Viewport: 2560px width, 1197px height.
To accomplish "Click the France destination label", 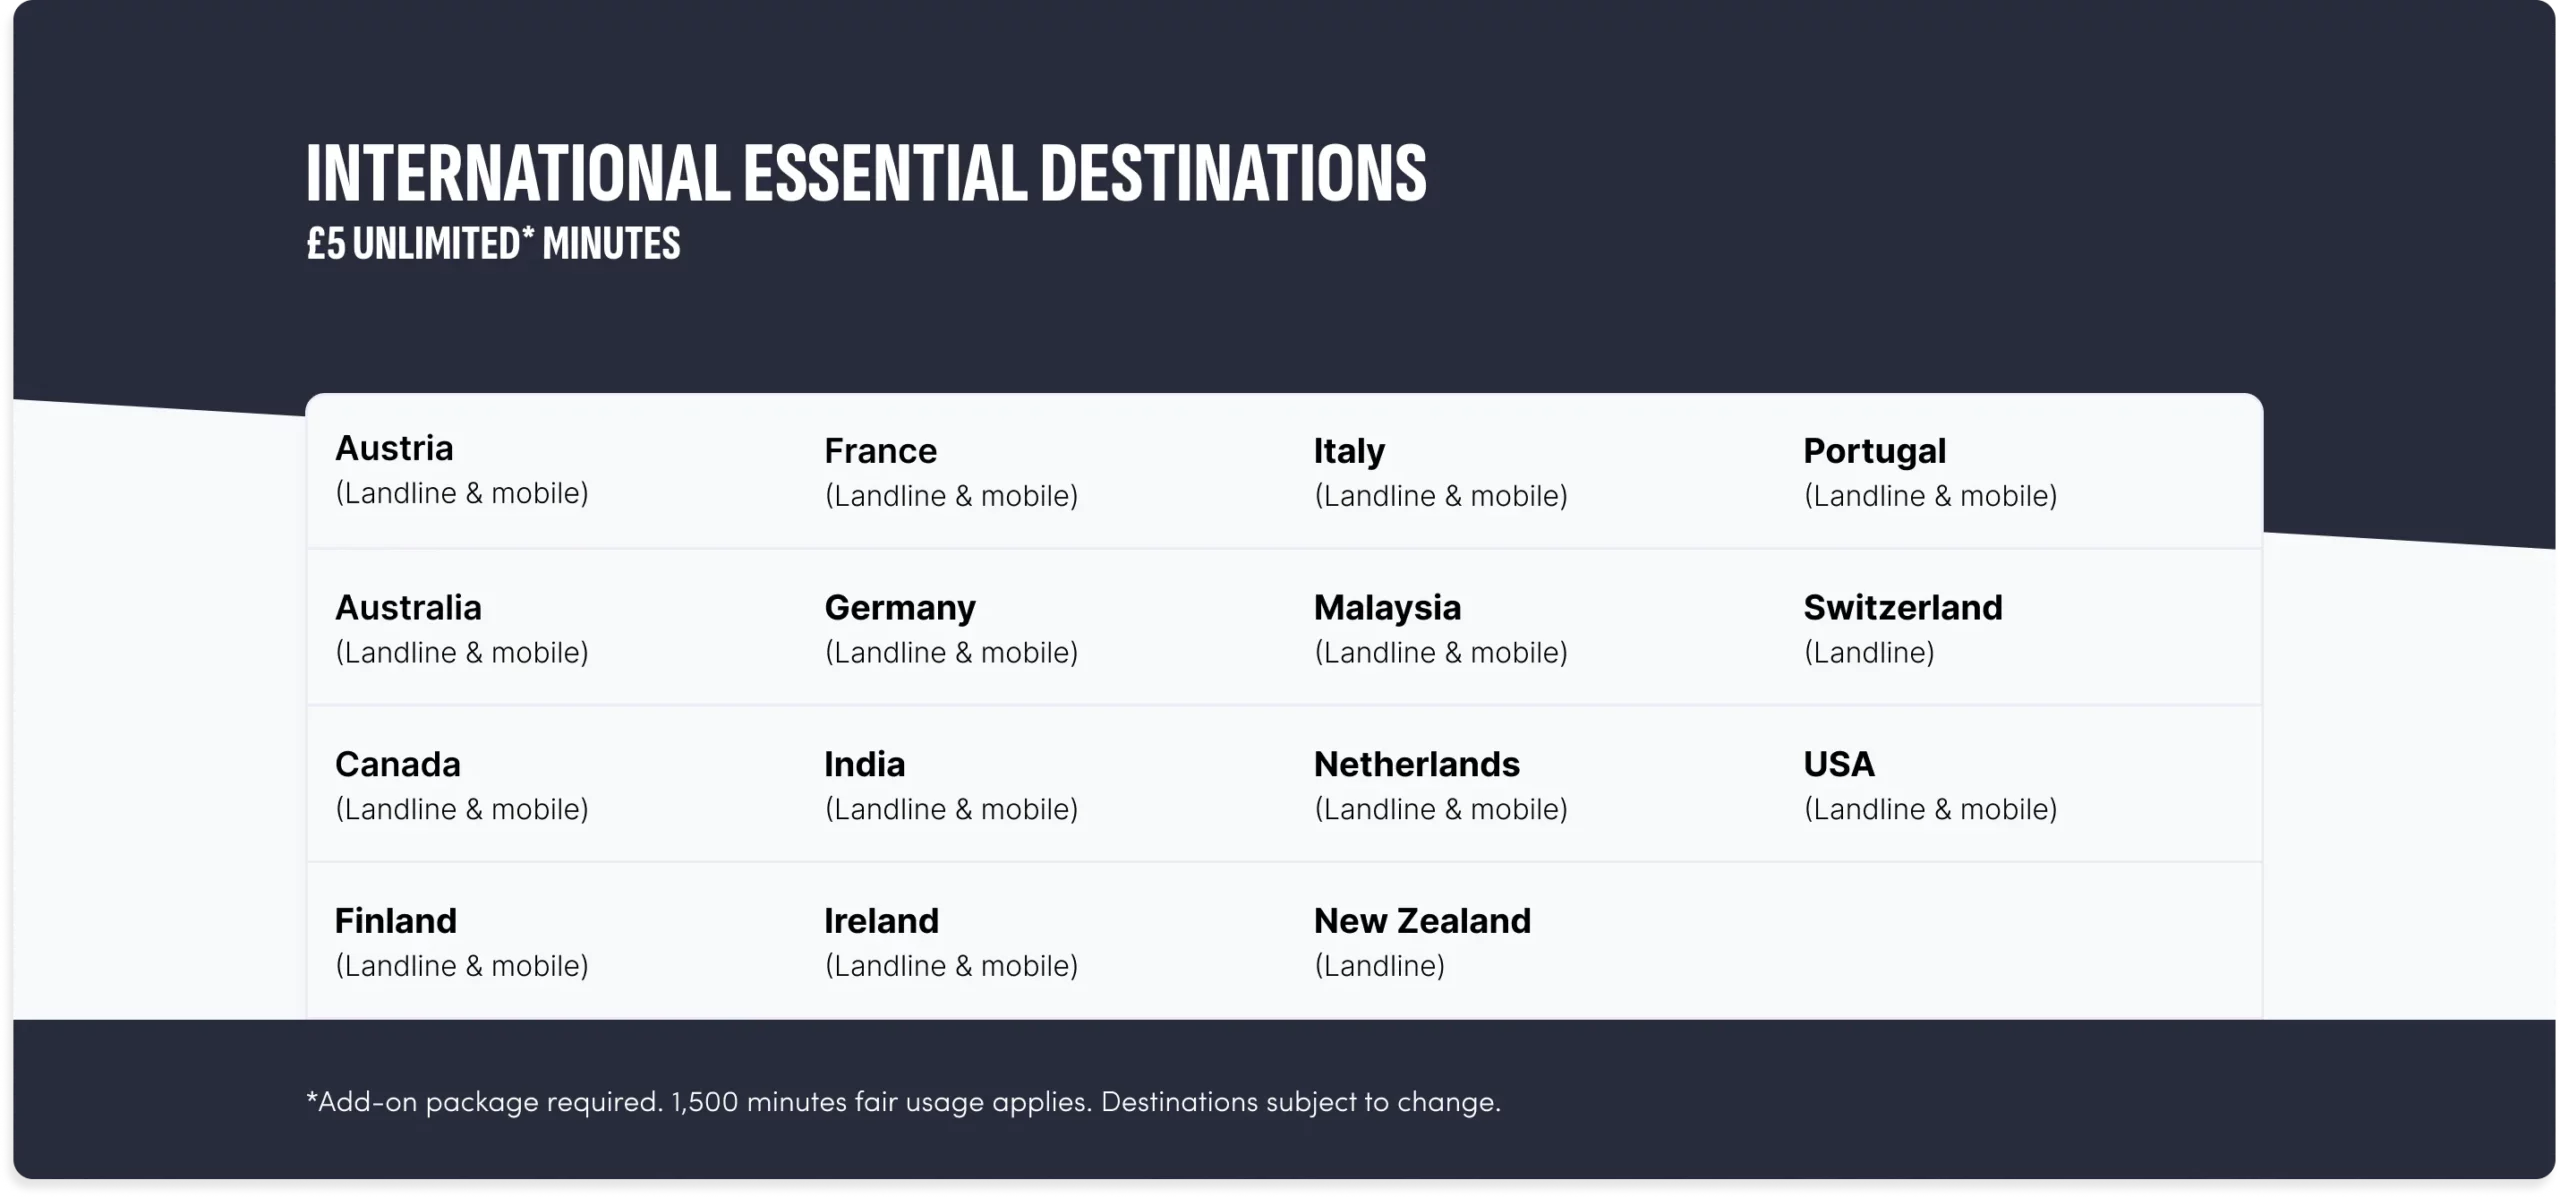I will [x=881, y=452].
